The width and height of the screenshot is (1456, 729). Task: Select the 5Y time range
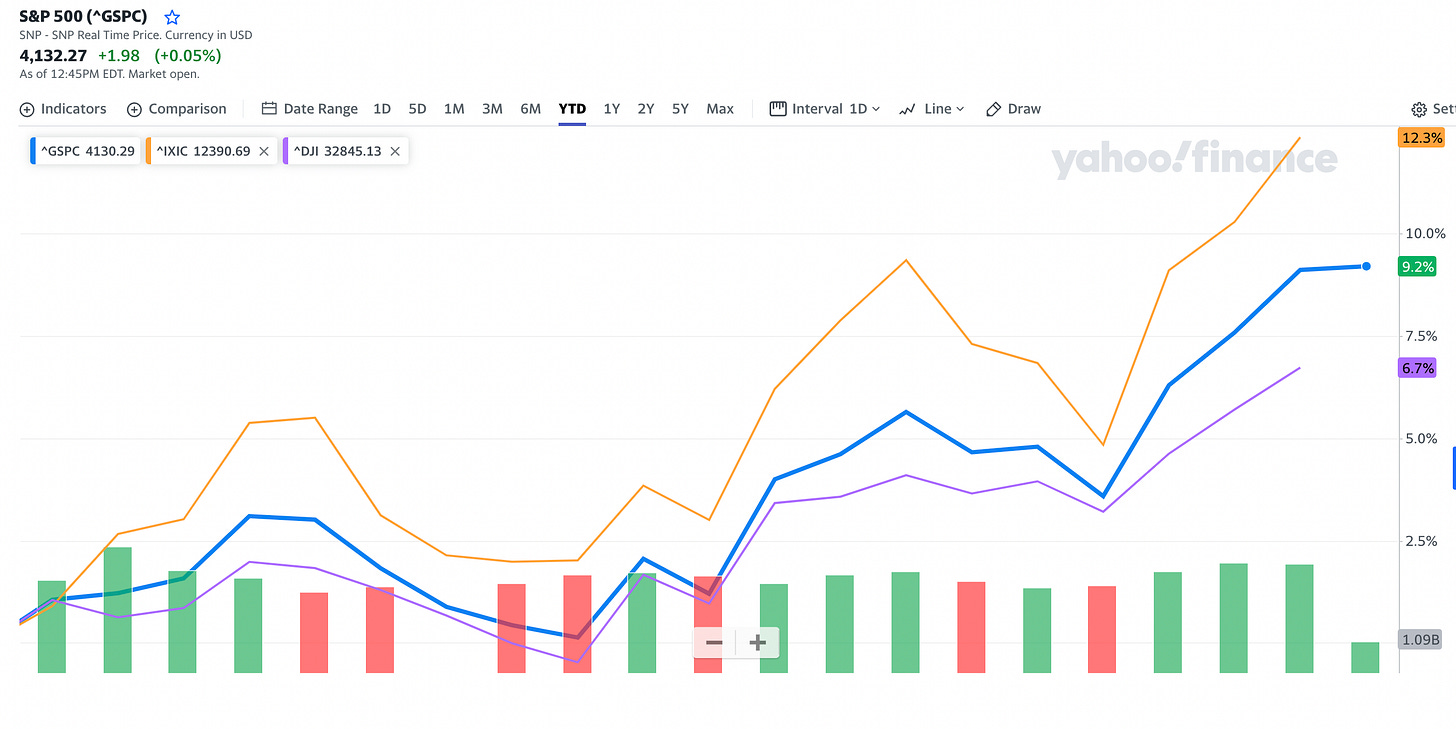680,109
